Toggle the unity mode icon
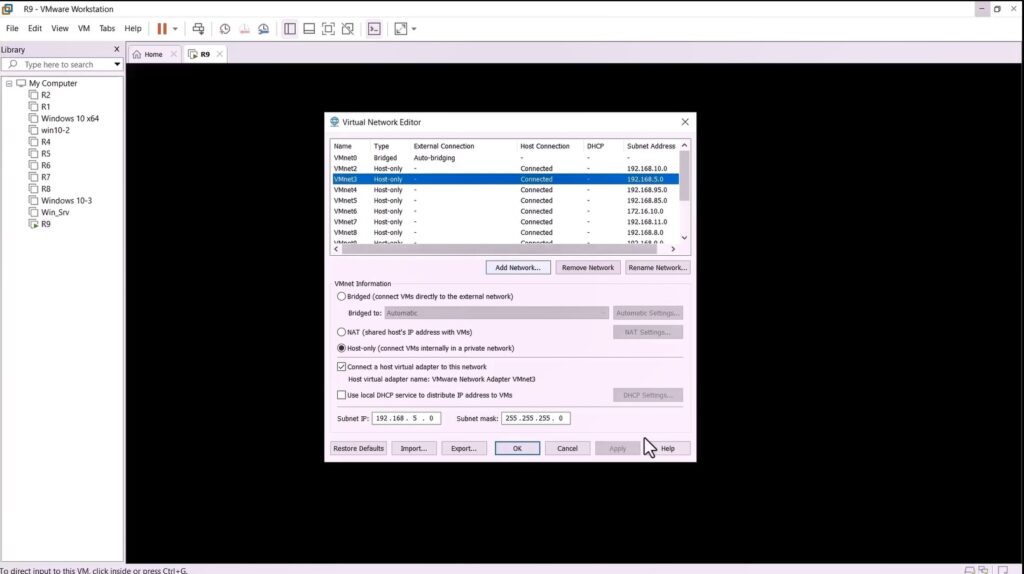The image size is (1024, 574). [x=348, y=29]
